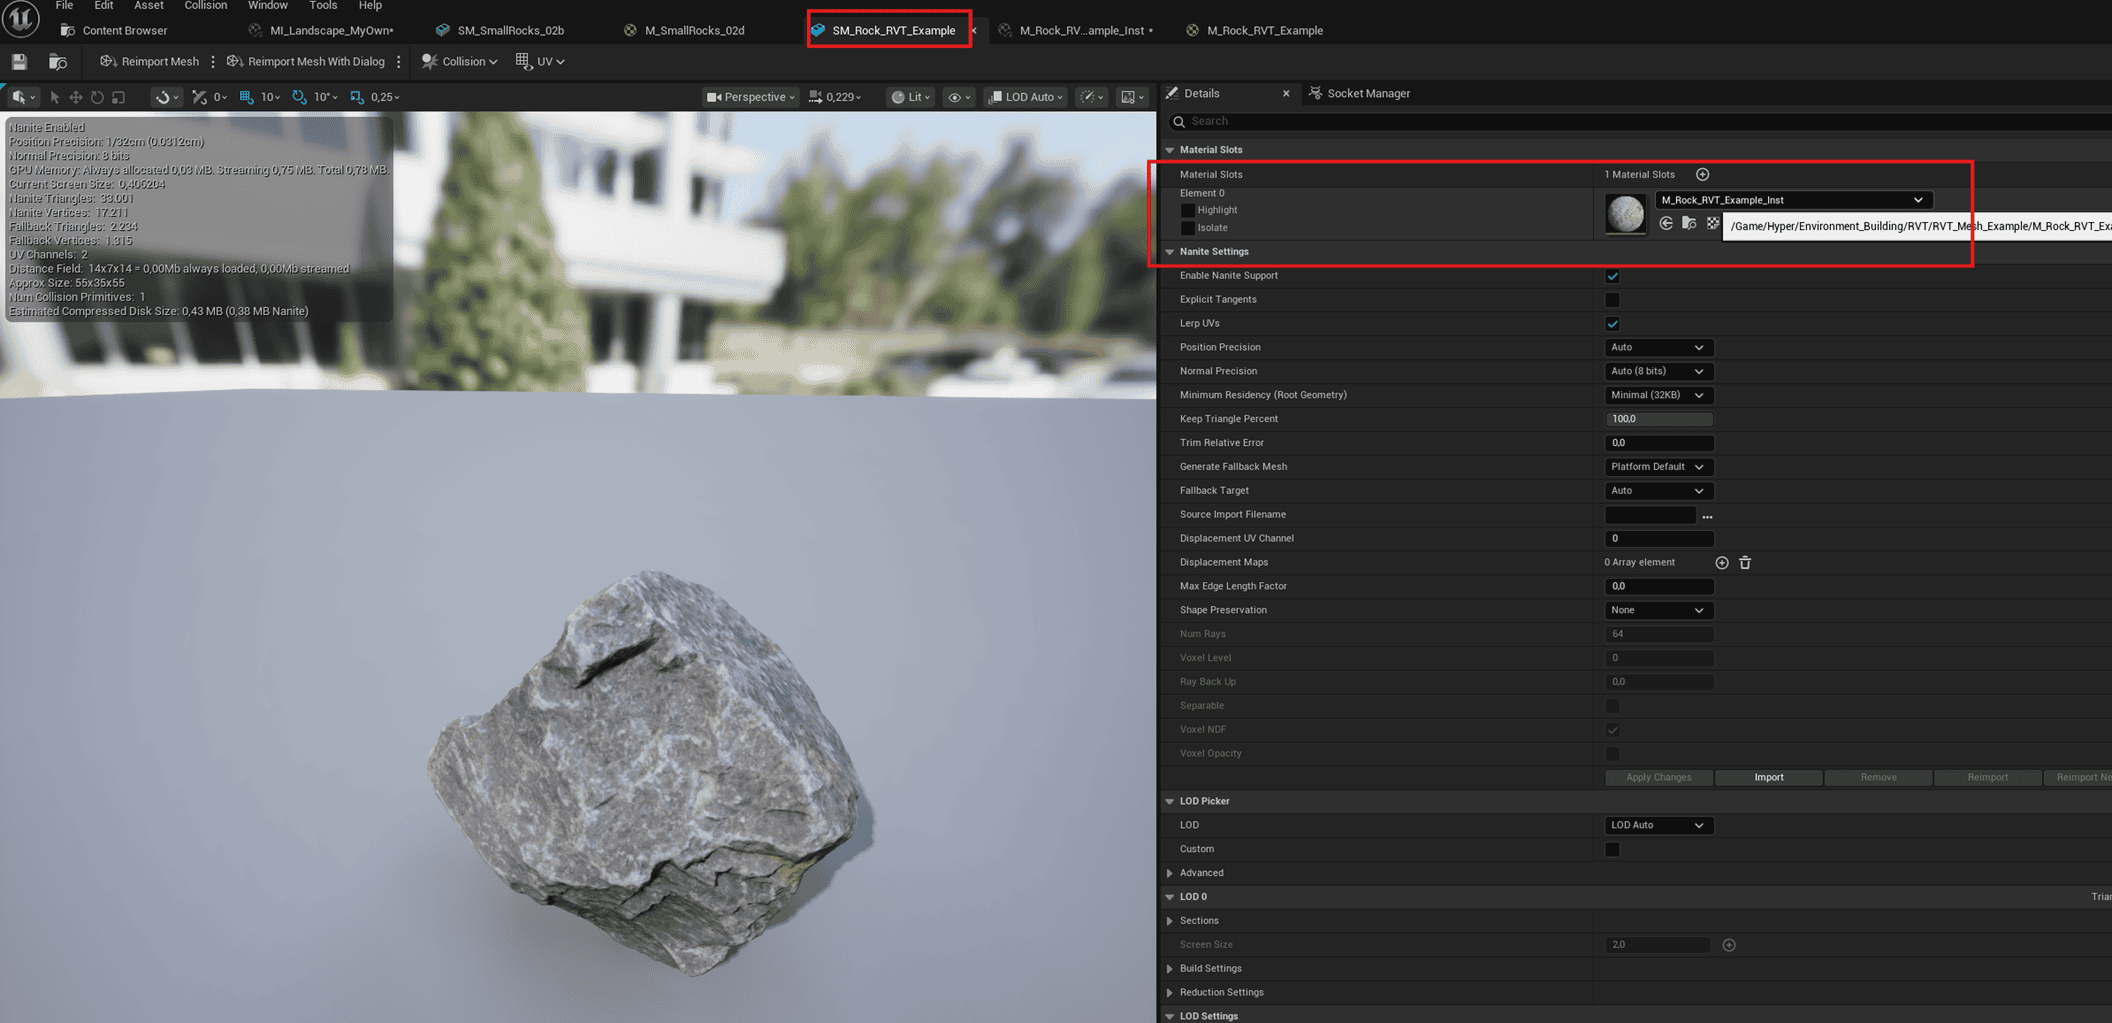The image size is (2112, 1023).
Task: Browse to asset in Content Browser icon
Action: pos(58,62)
